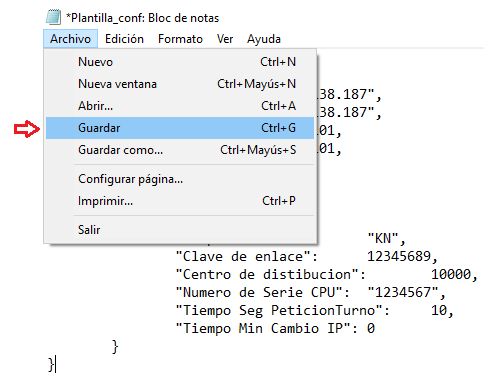
Task: Click the value 10000 after Centro de distibucion
Action: click(451, 274)
